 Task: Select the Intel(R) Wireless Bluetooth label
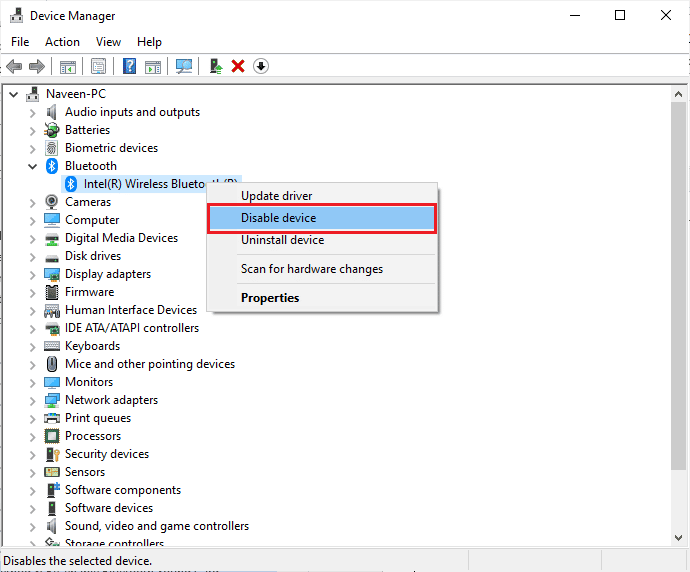[144, 184]
